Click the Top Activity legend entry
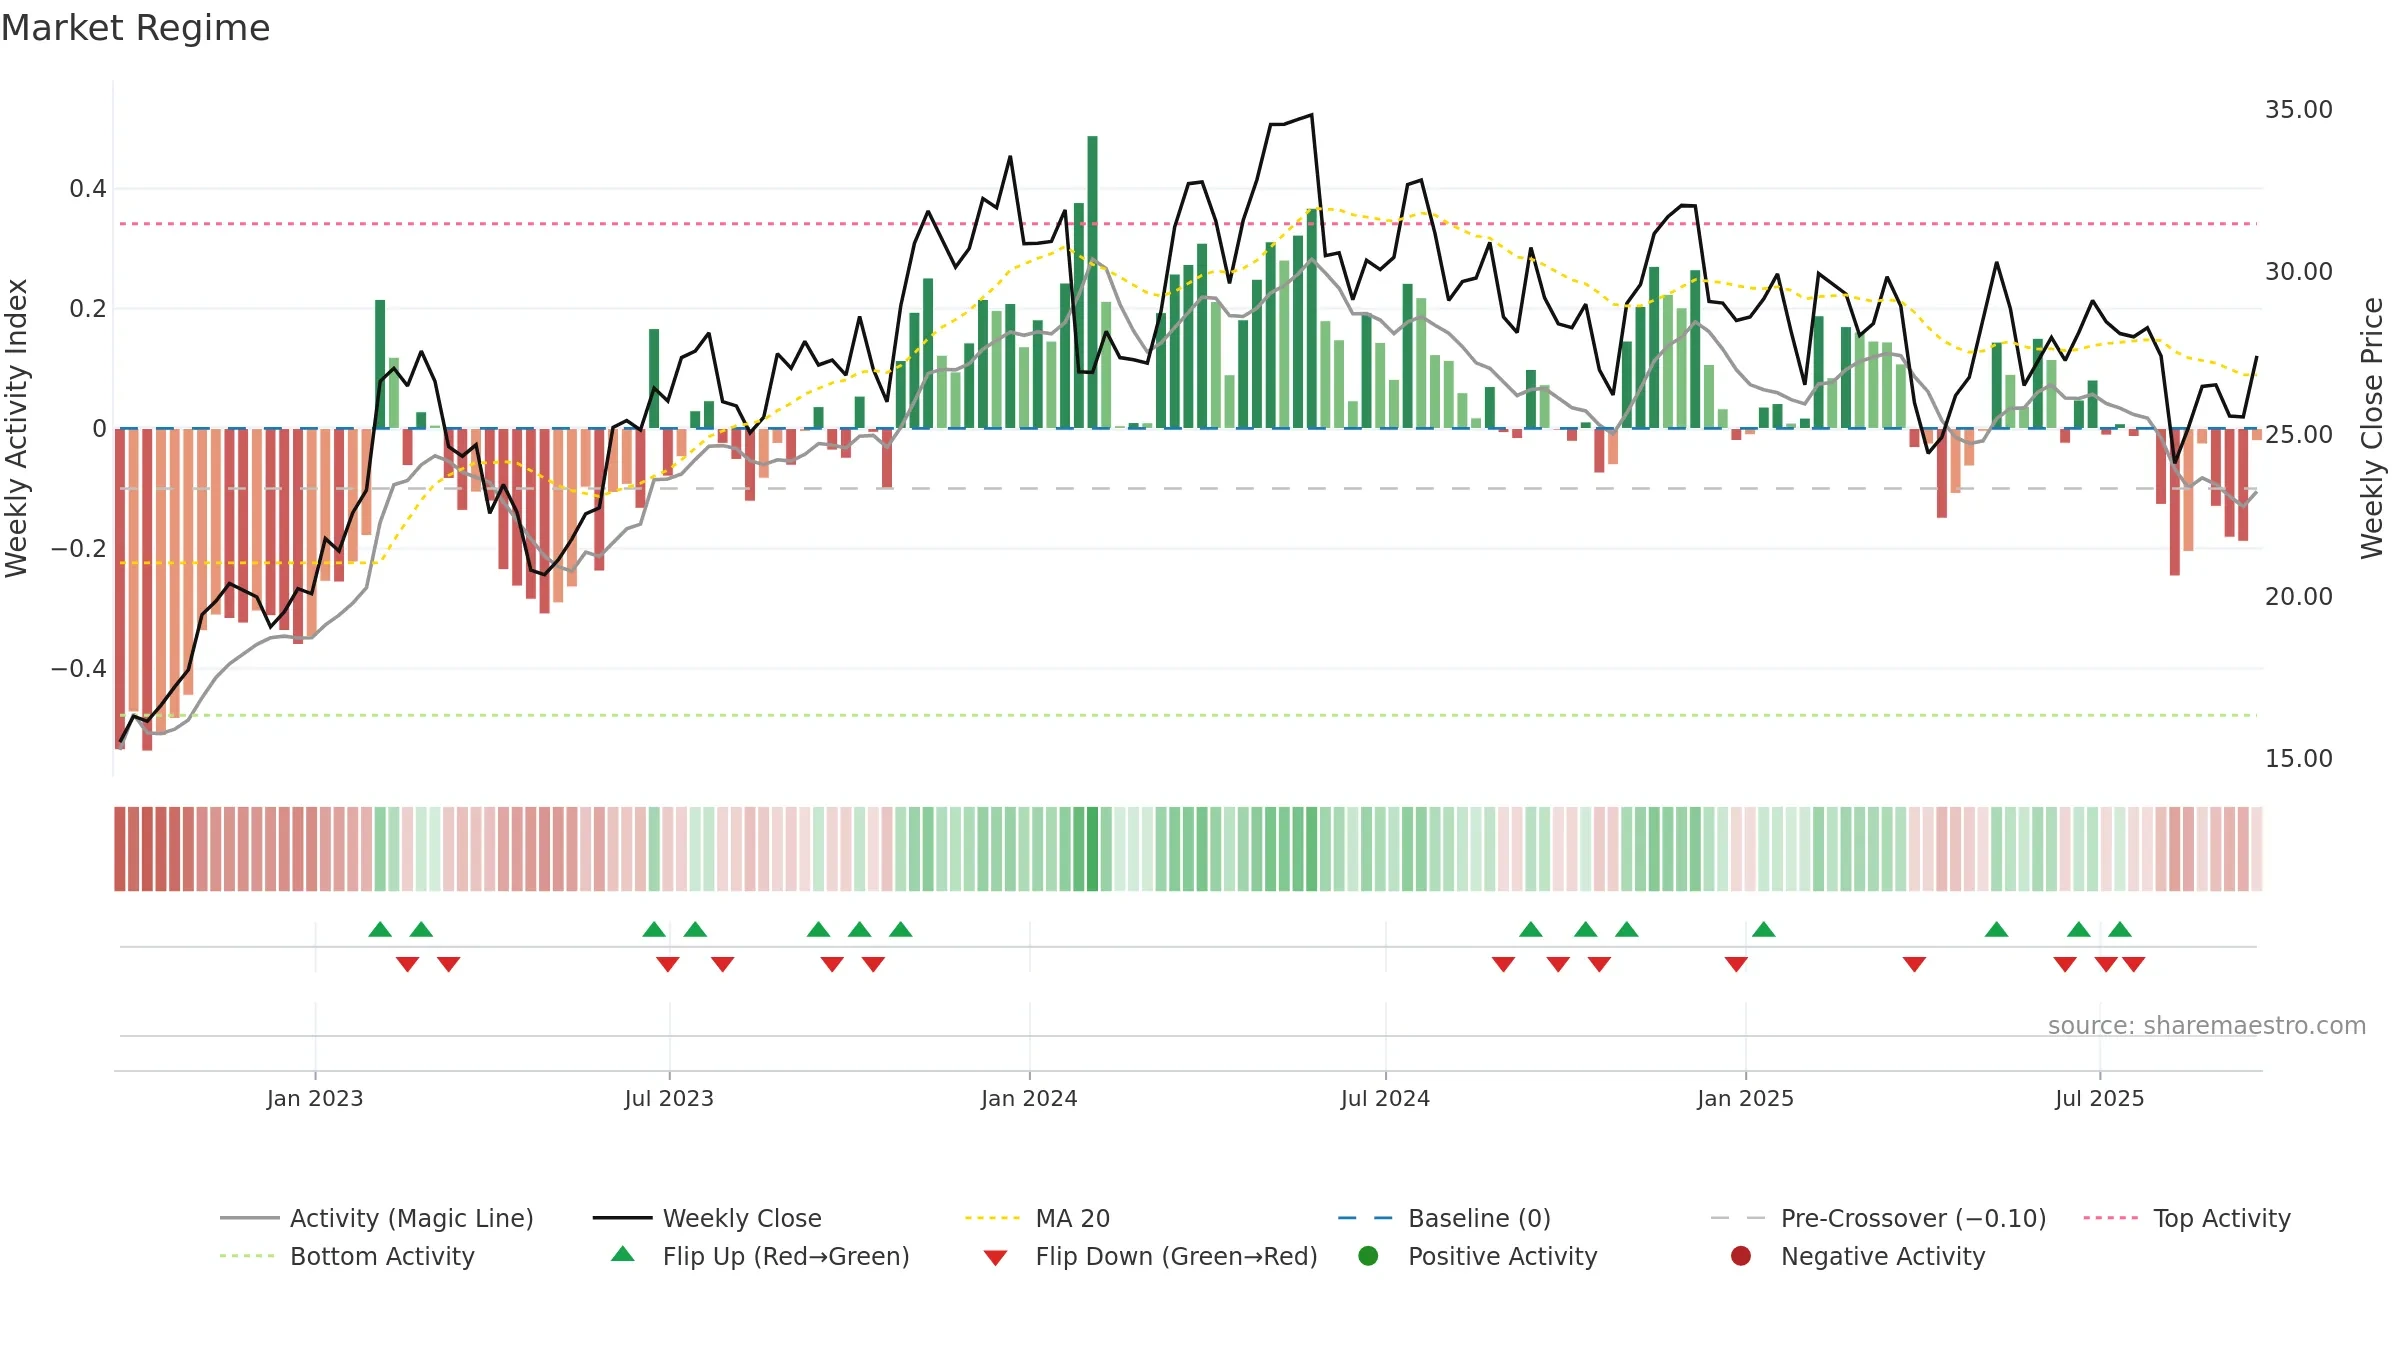Screen dimensions: 2400x1350 (2187, 1218)
